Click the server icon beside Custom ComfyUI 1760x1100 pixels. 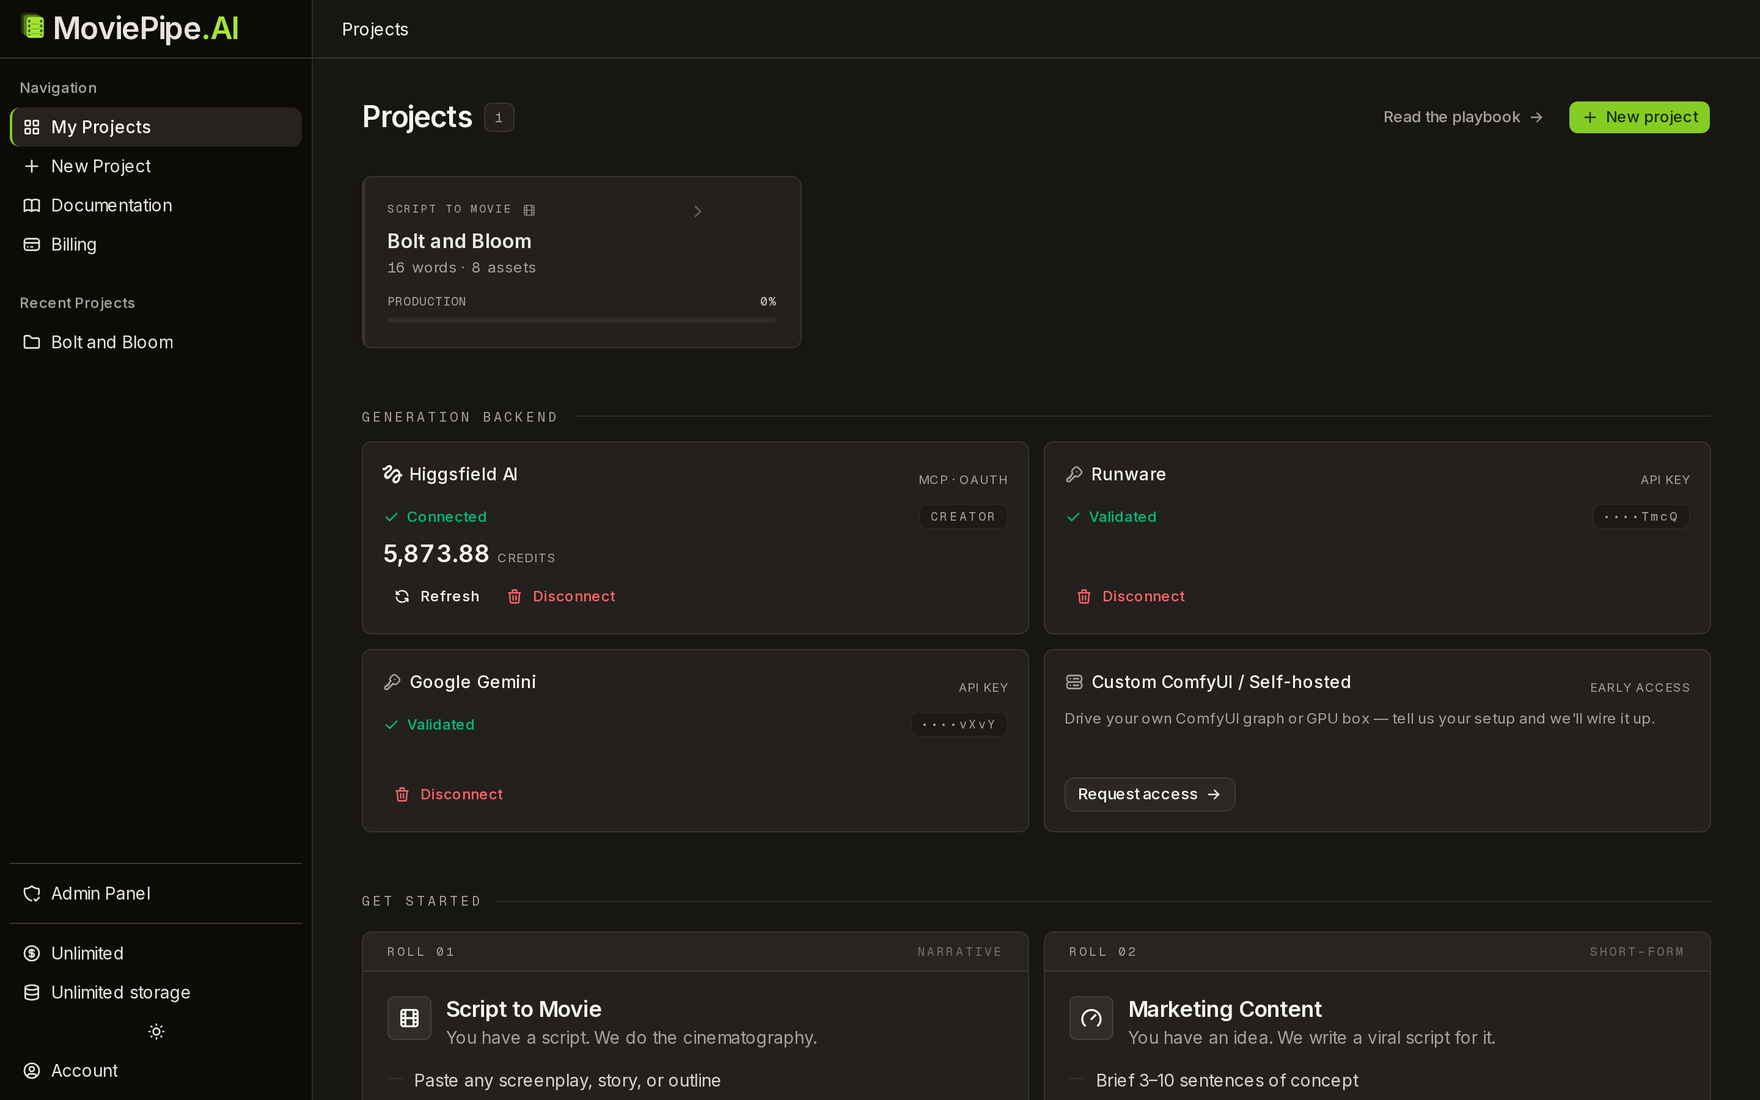click(1074, 682)
